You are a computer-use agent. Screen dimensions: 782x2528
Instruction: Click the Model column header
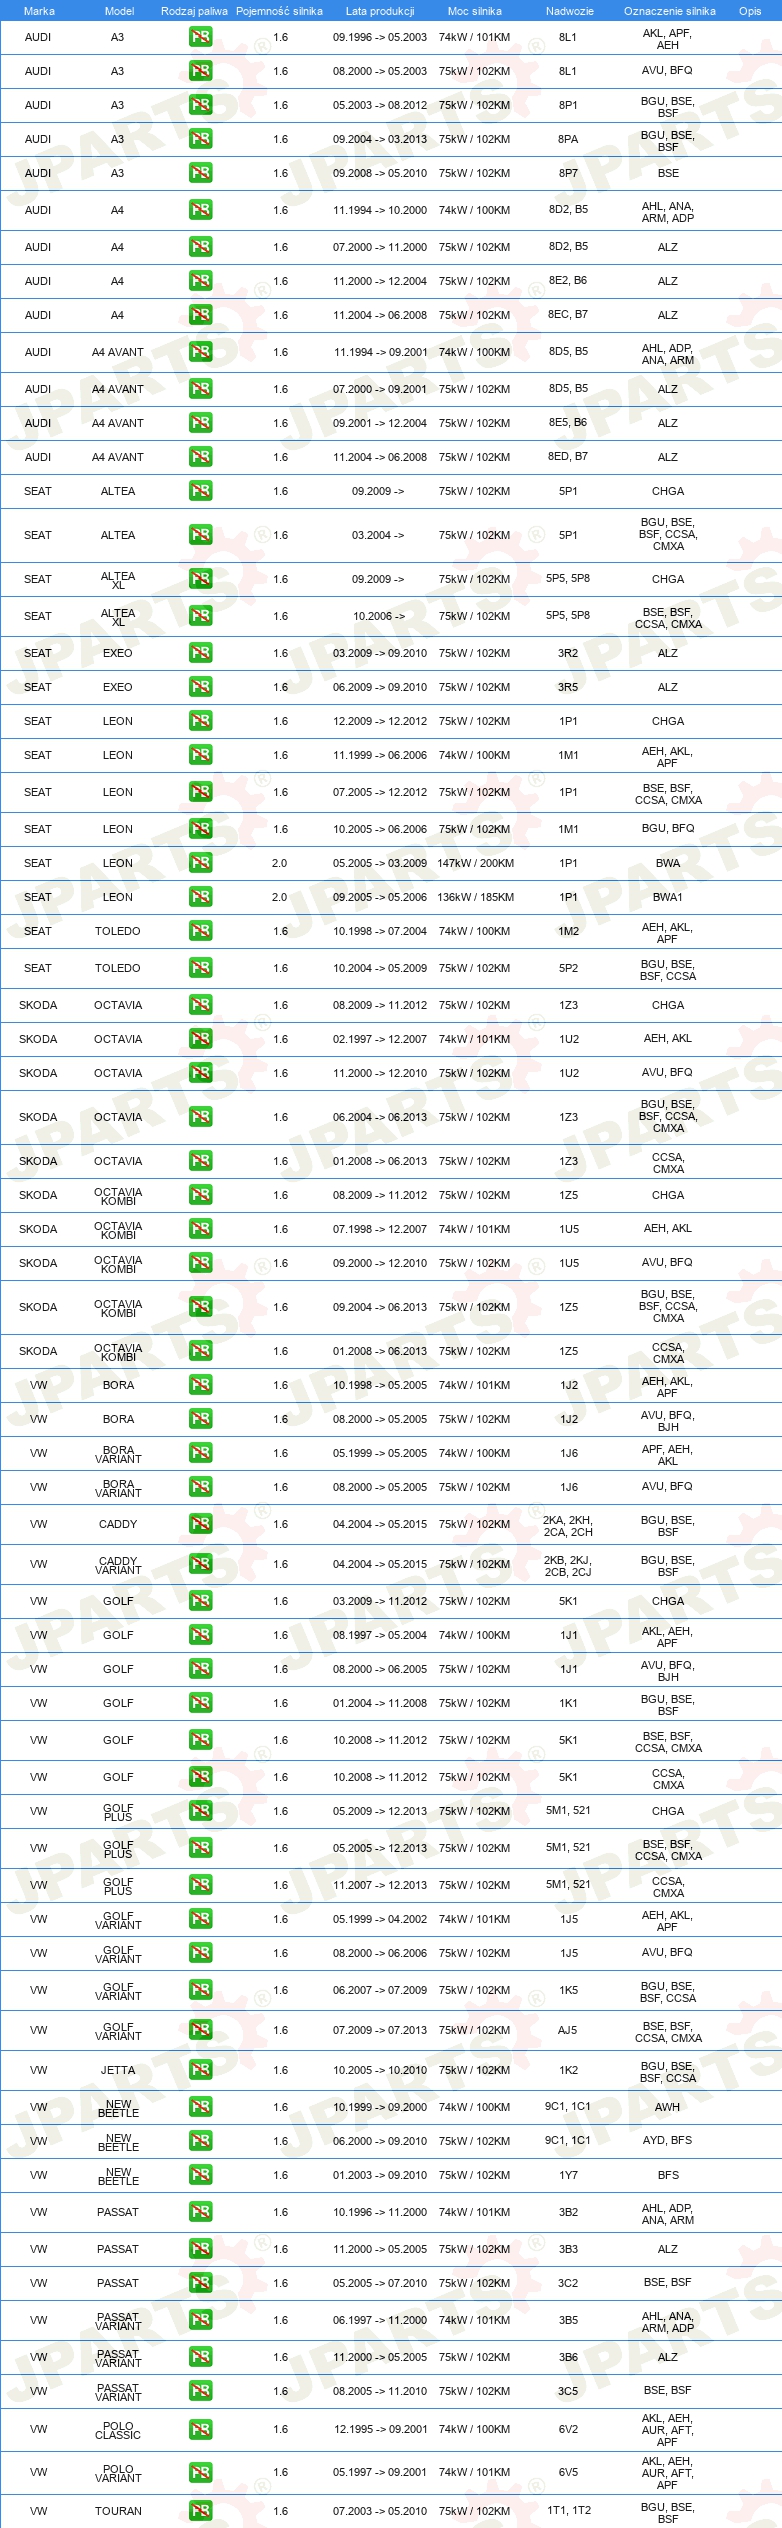(119, 11)
